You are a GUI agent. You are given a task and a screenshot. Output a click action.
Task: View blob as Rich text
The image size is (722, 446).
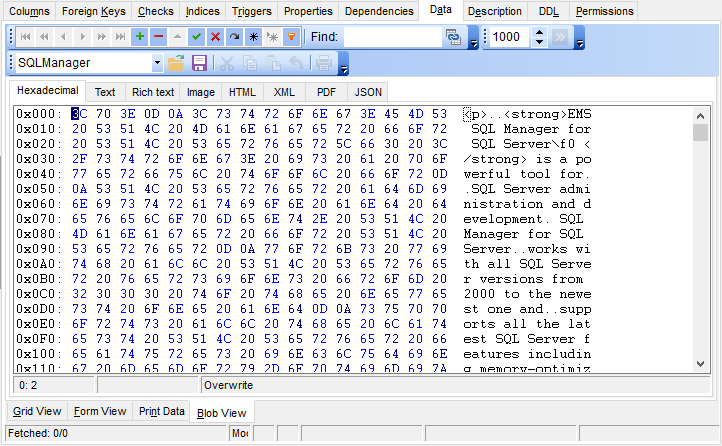(153, 92)
